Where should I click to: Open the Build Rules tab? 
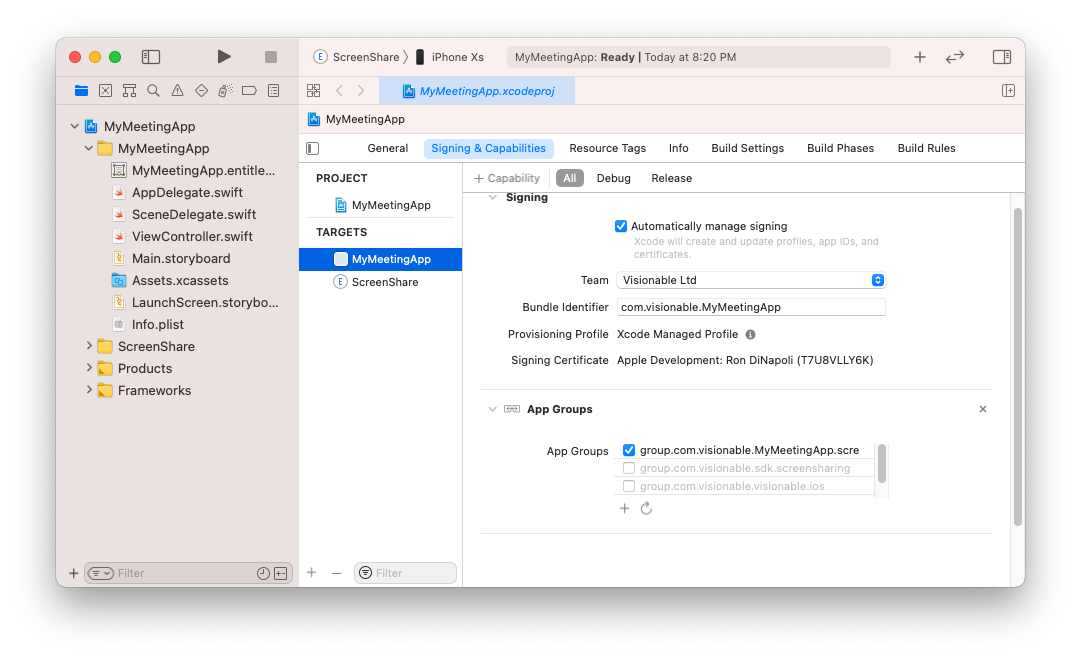[926, 148]
